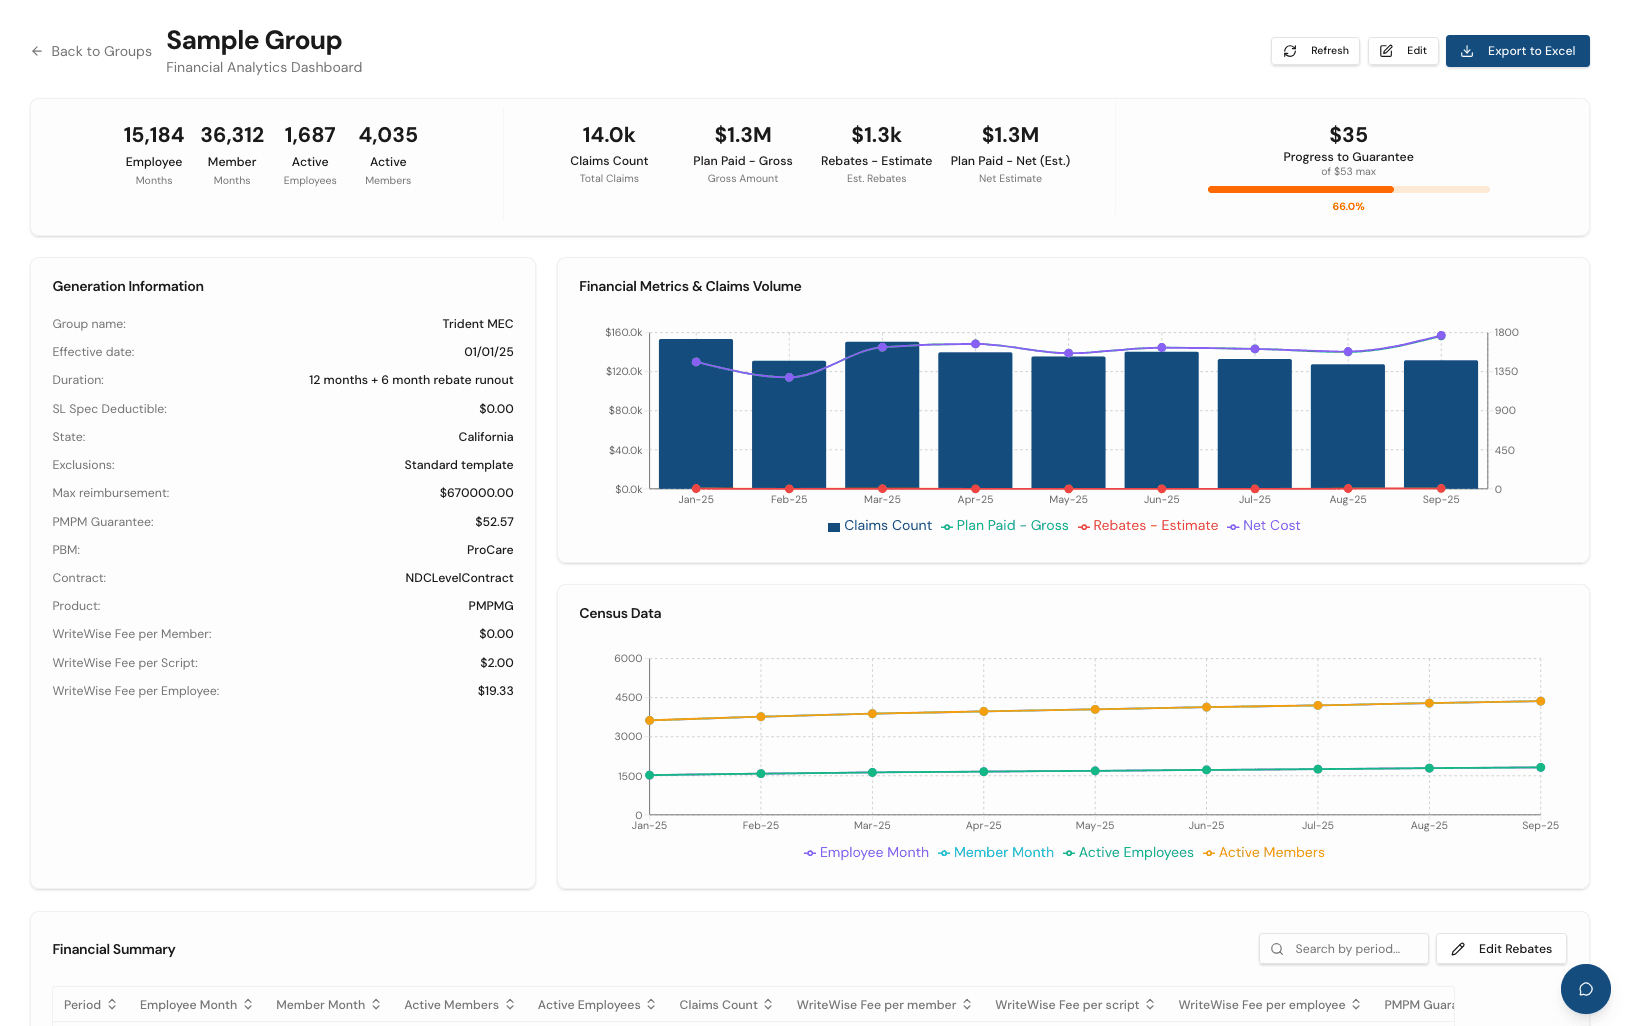Screen dimensions: 1629x1026
Task: Click the Edit Rebates button
Action: pos(1501,949)
